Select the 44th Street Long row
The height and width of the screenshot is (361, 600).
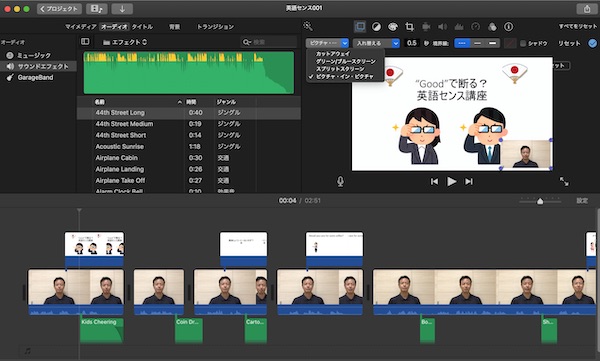click(189, 113)
